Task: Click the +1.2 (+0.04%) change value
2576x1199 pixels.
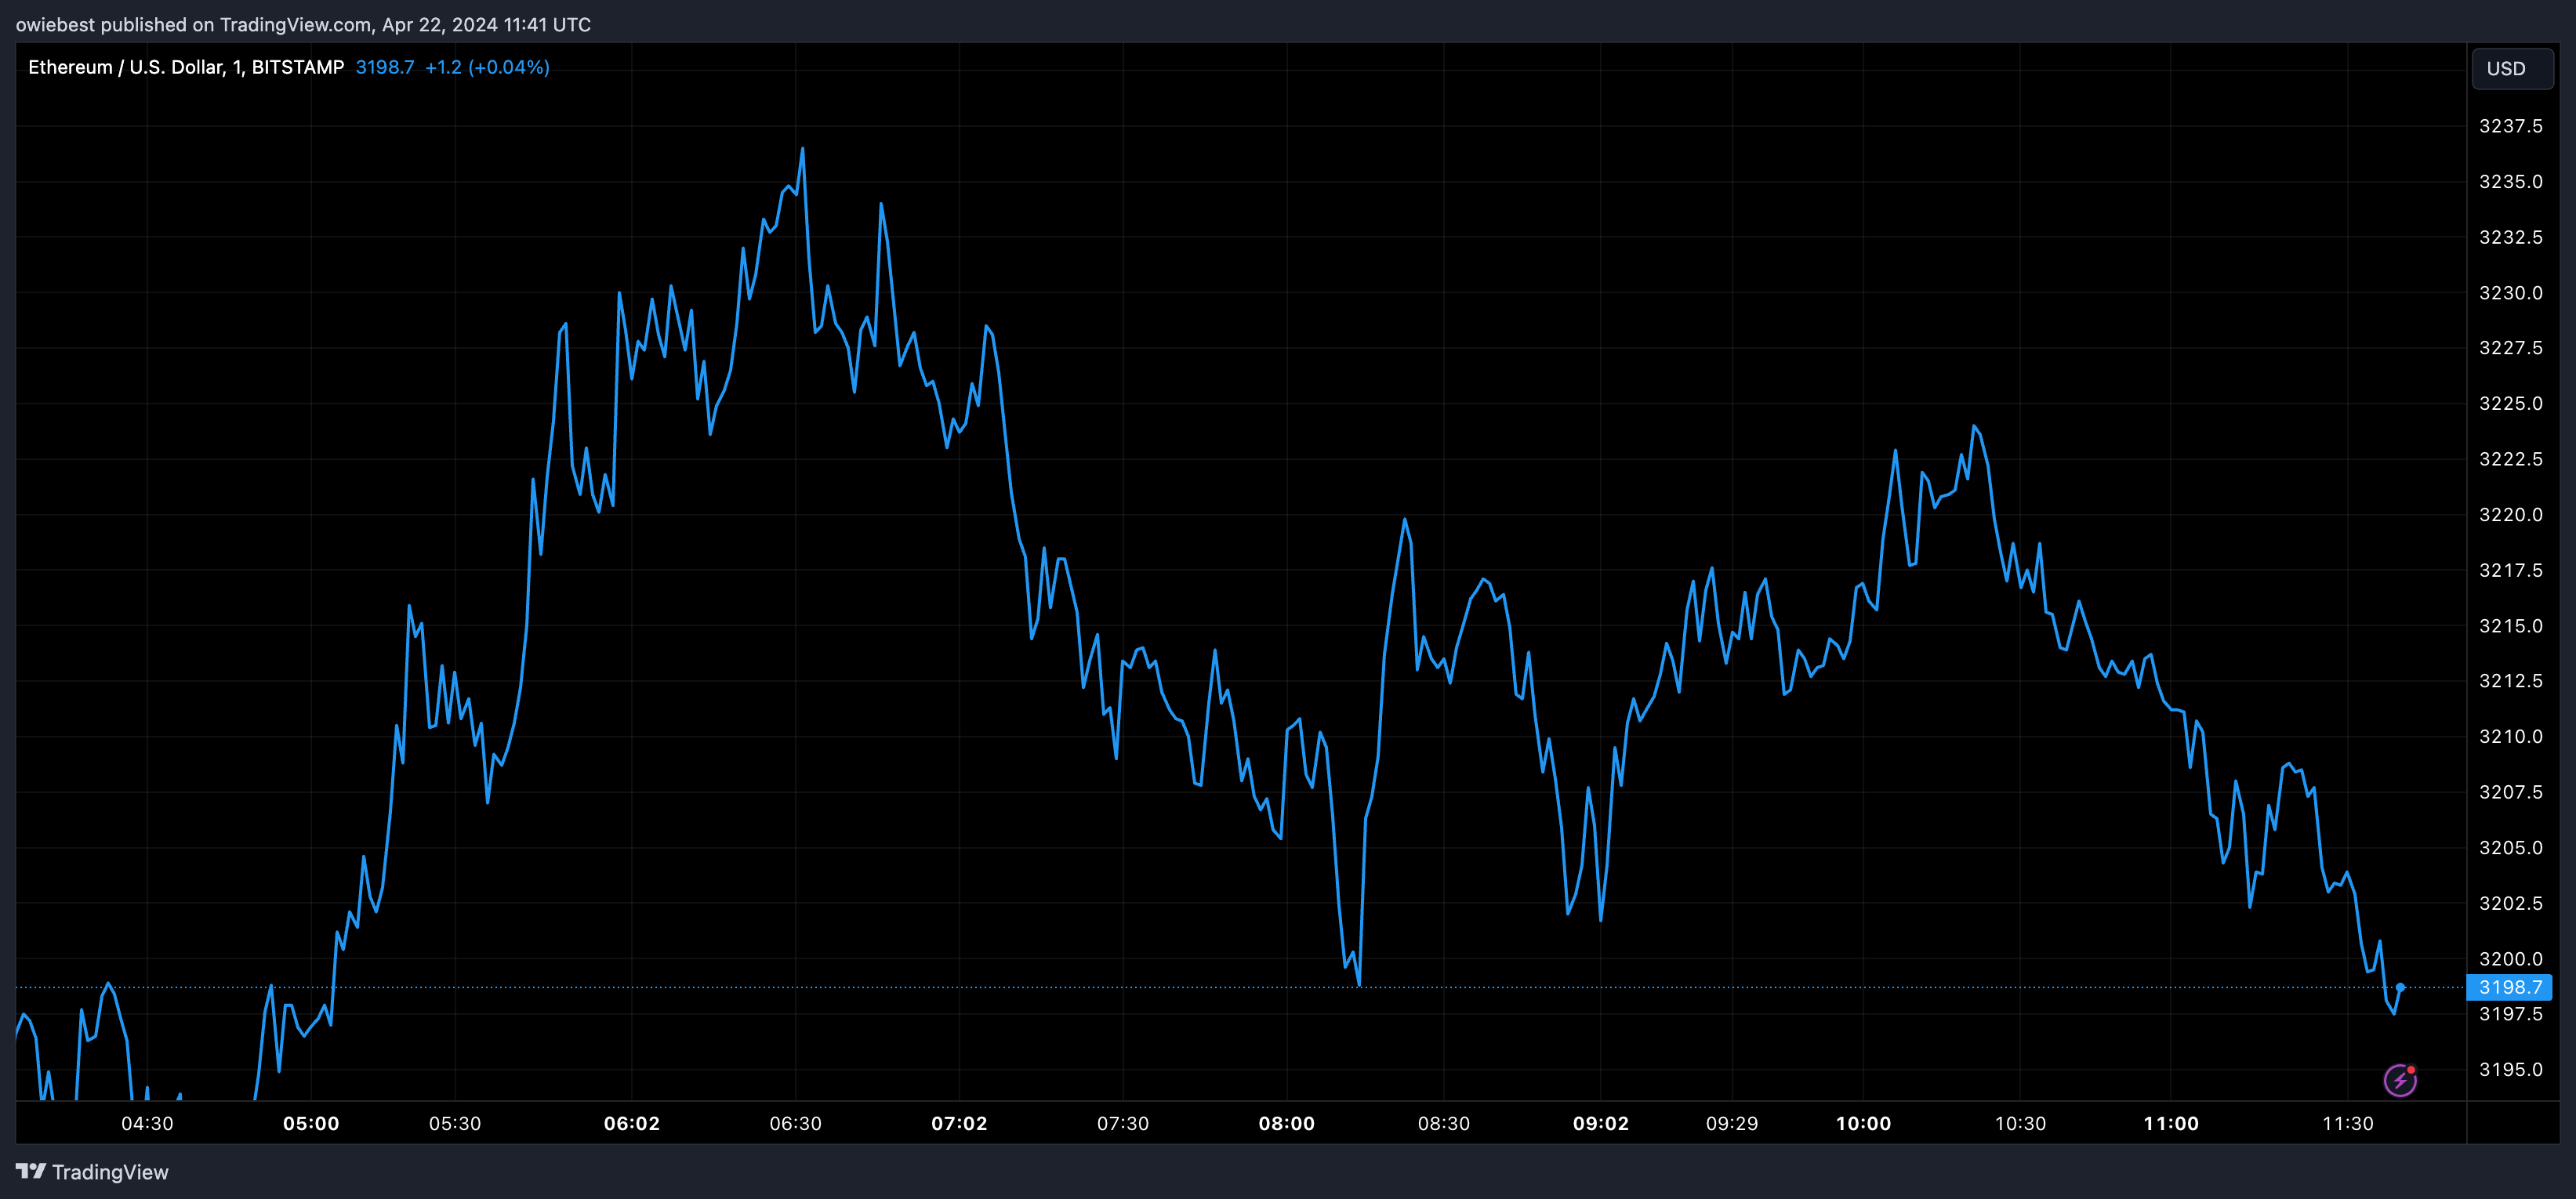Action: (487, 67)
